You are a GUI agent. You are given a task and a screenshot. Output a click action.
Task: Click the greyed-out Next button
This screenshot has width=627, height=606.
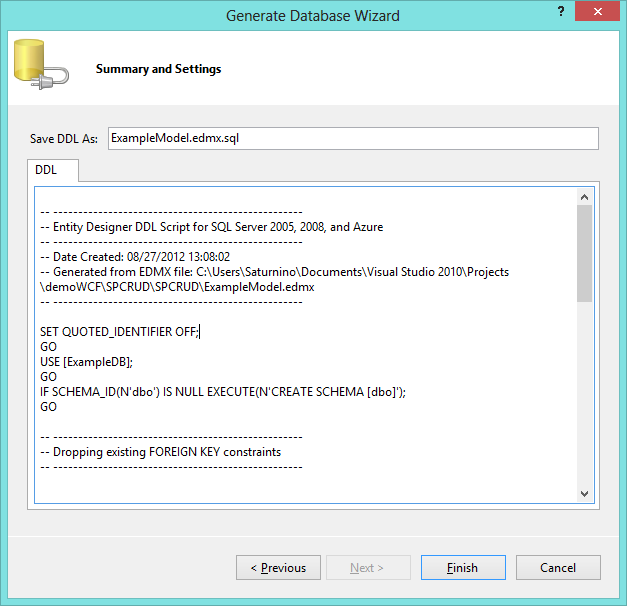click(x=368, y=568)
